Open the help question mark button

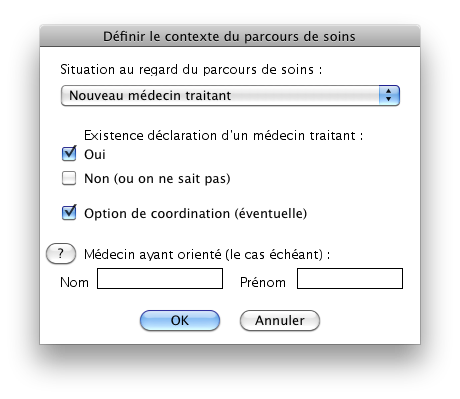(61, 254)
